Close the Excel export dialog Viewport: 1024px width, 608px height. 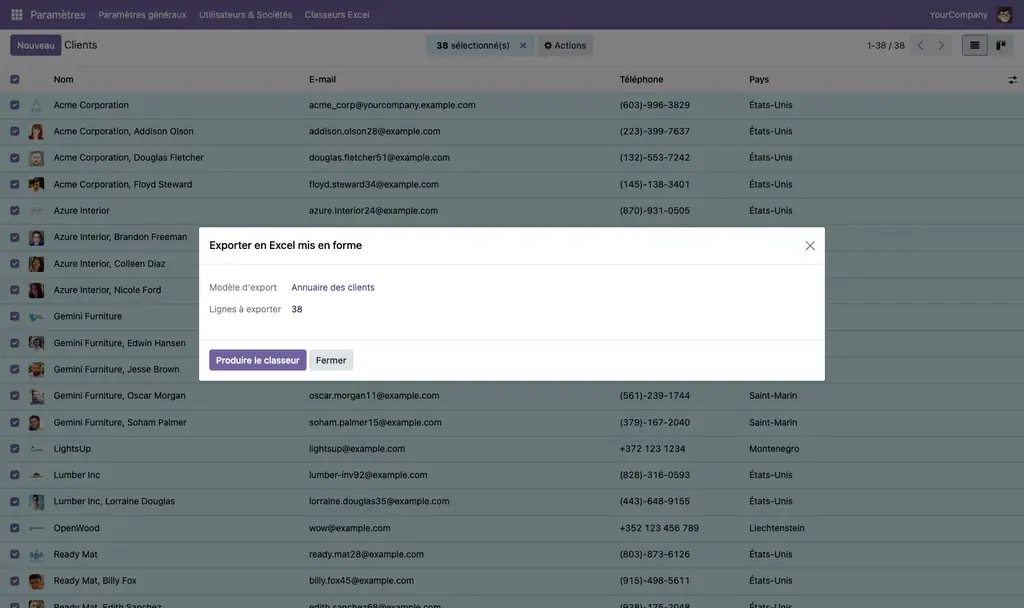pos(810,246)
